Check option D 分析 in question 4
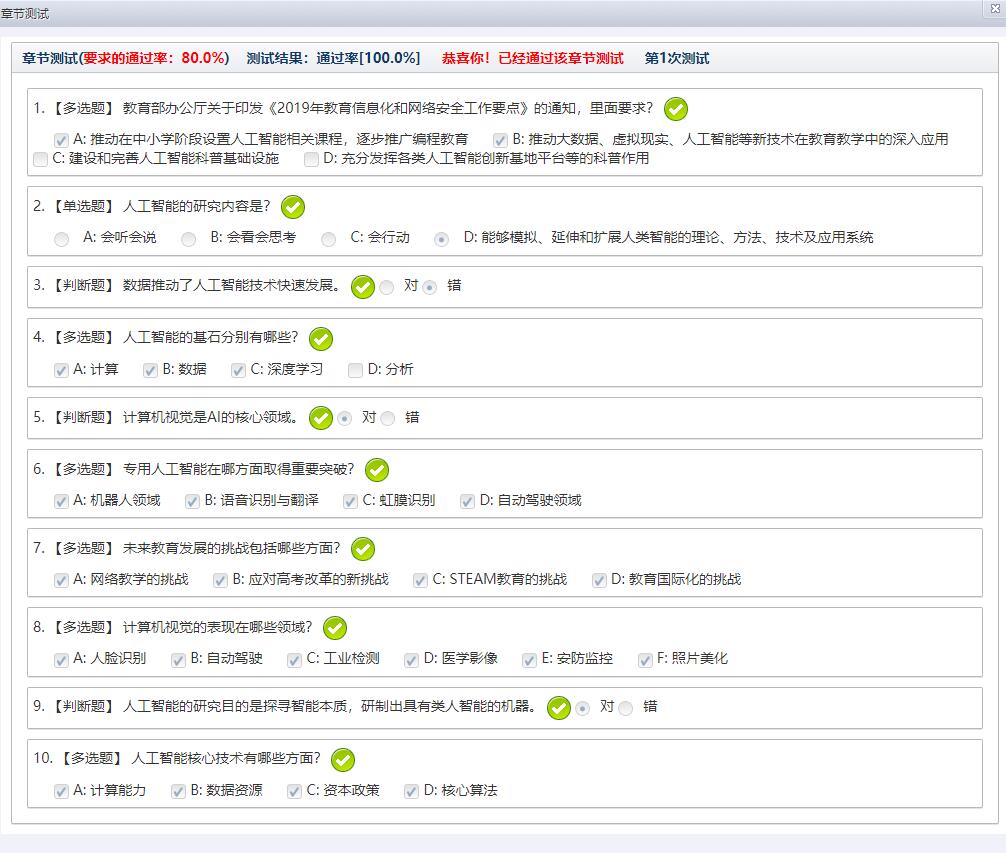 [355, 370]
